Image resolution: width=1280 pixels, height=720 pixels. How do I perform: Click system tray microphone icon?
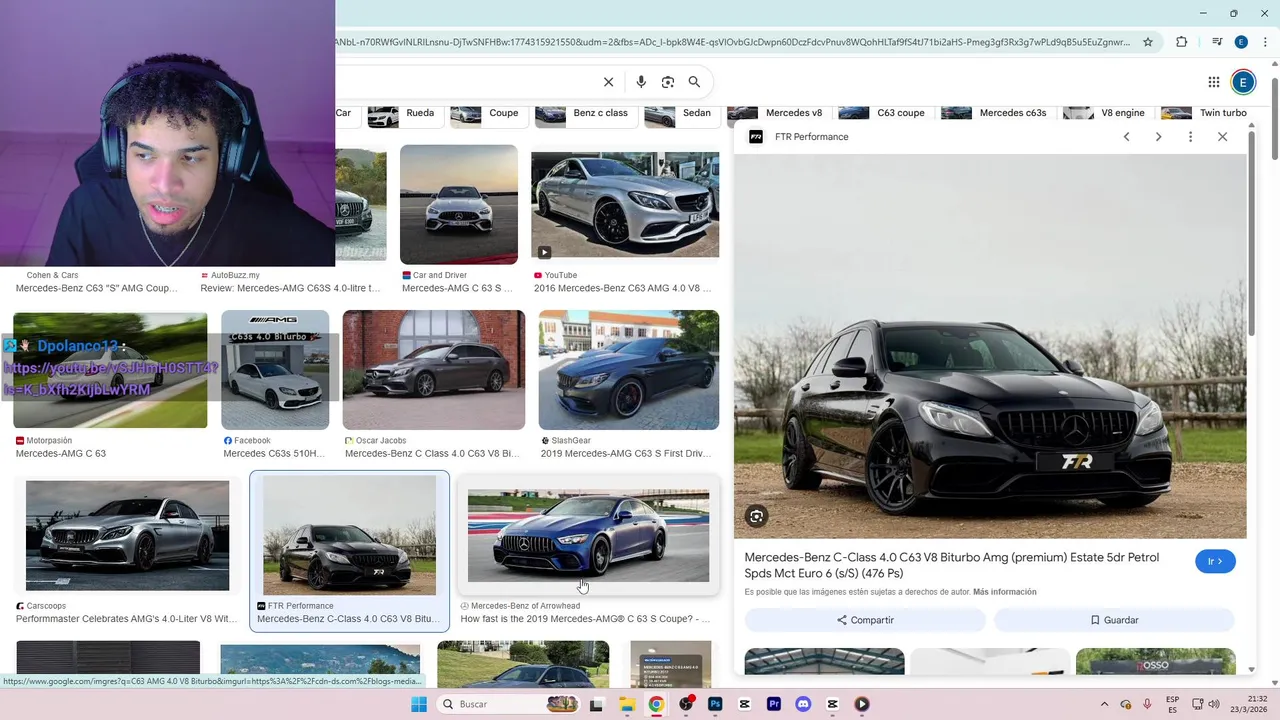(x=1147, y=704)
